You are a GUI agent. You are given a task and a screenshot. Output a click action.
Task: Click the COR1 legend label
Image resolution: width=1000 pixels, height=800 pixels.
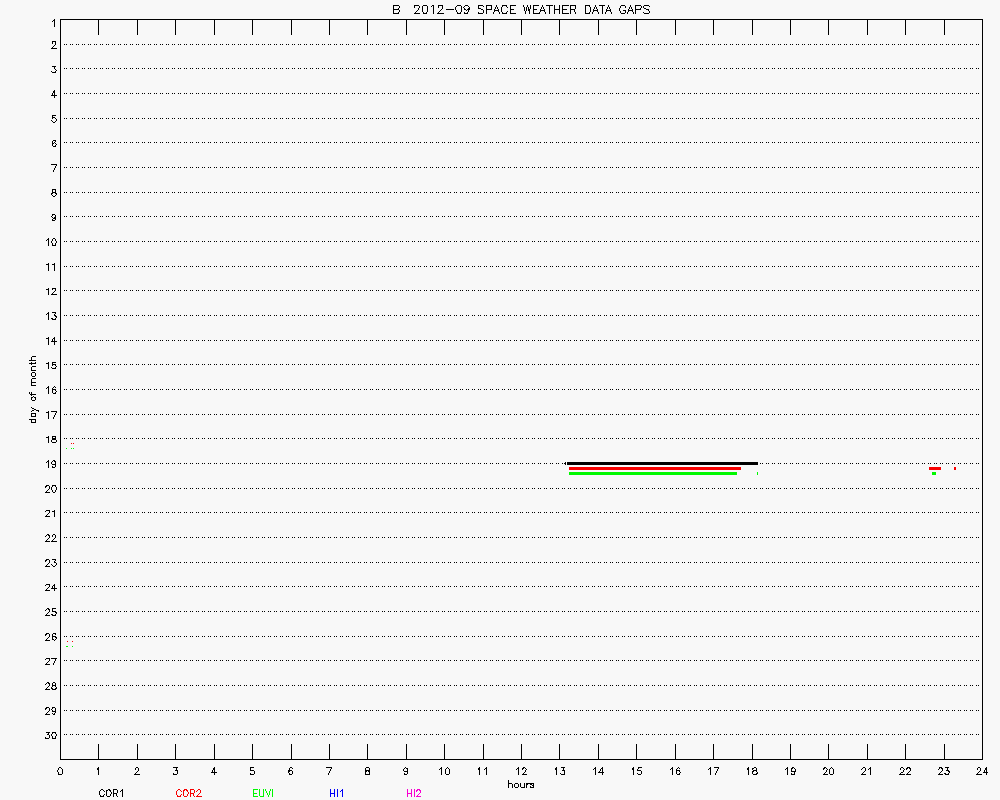(x=111, y=793)
